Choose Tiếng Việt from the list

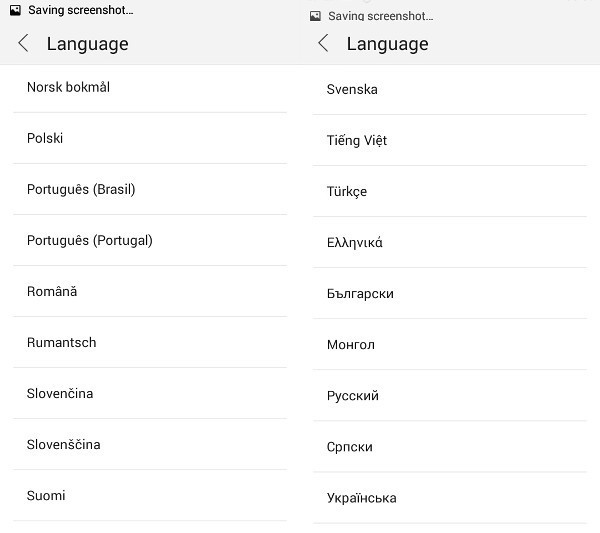click(x=357, y=140)
